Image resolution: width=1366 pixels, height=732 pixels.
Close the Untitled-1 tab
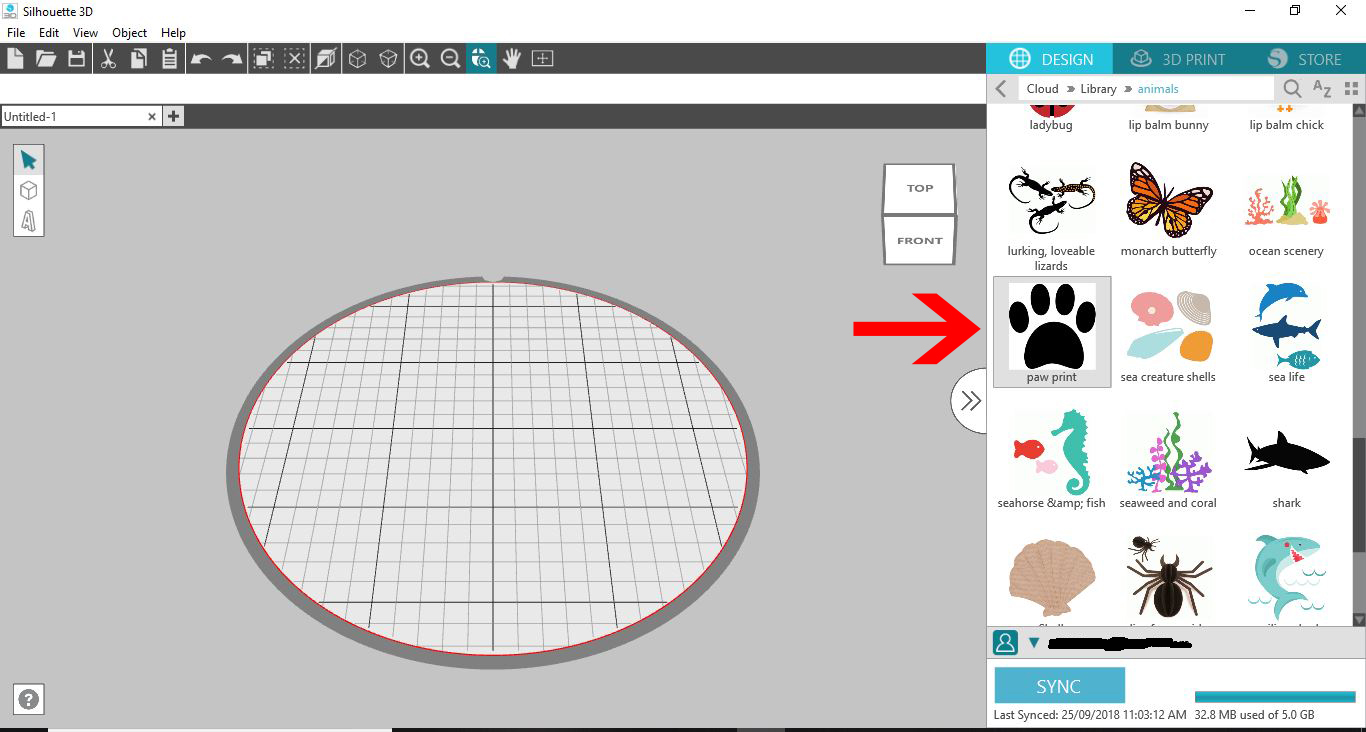[152, 116]
